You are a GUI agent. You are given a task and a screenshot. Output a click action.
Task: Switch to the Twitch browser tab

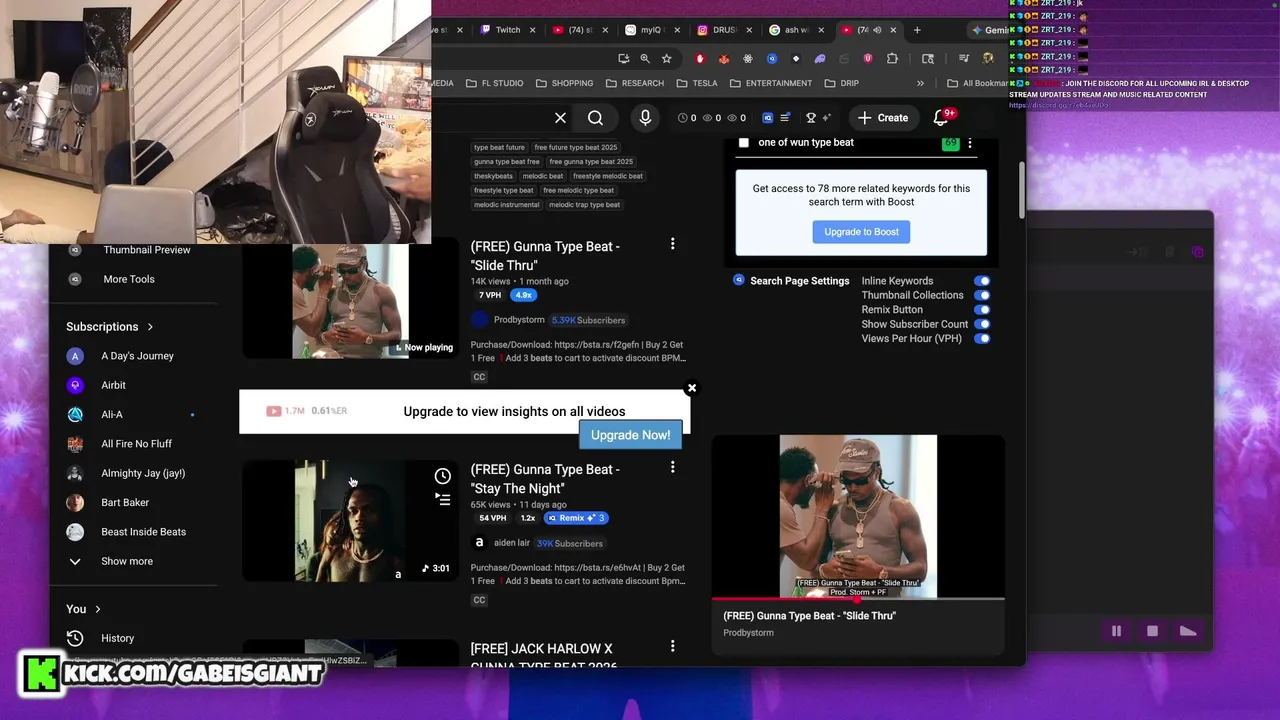507,30
